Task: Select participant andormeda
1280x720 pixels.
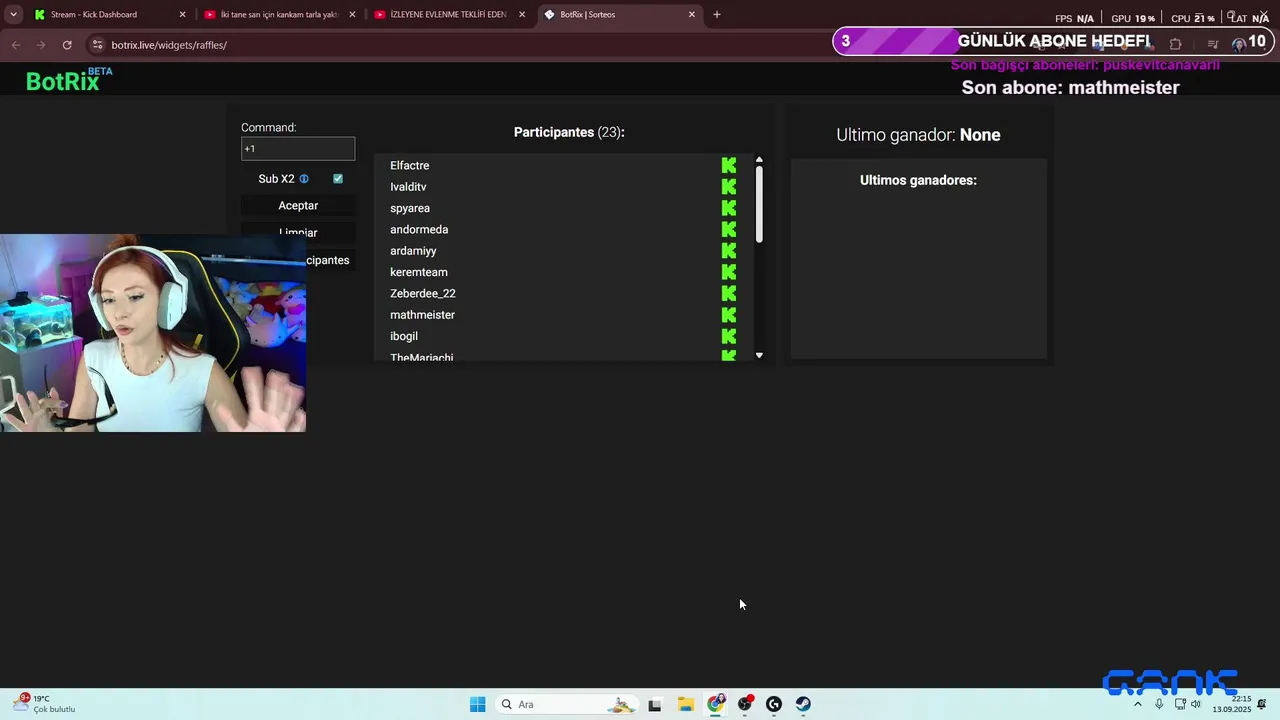Action: (x=419, y=230)
